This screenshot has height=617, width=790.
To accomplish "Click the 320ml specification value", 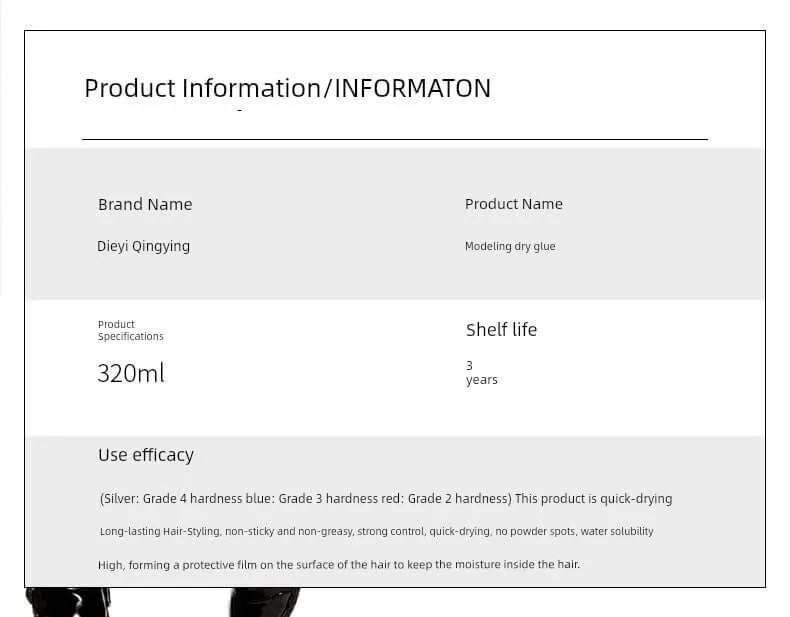I will point(130,373).
